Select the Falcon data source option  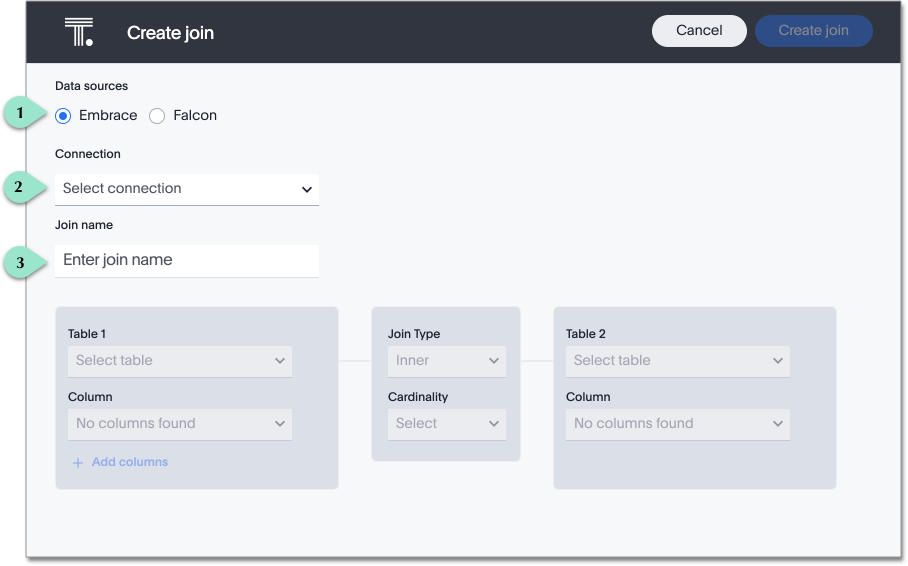click(157, 116)
